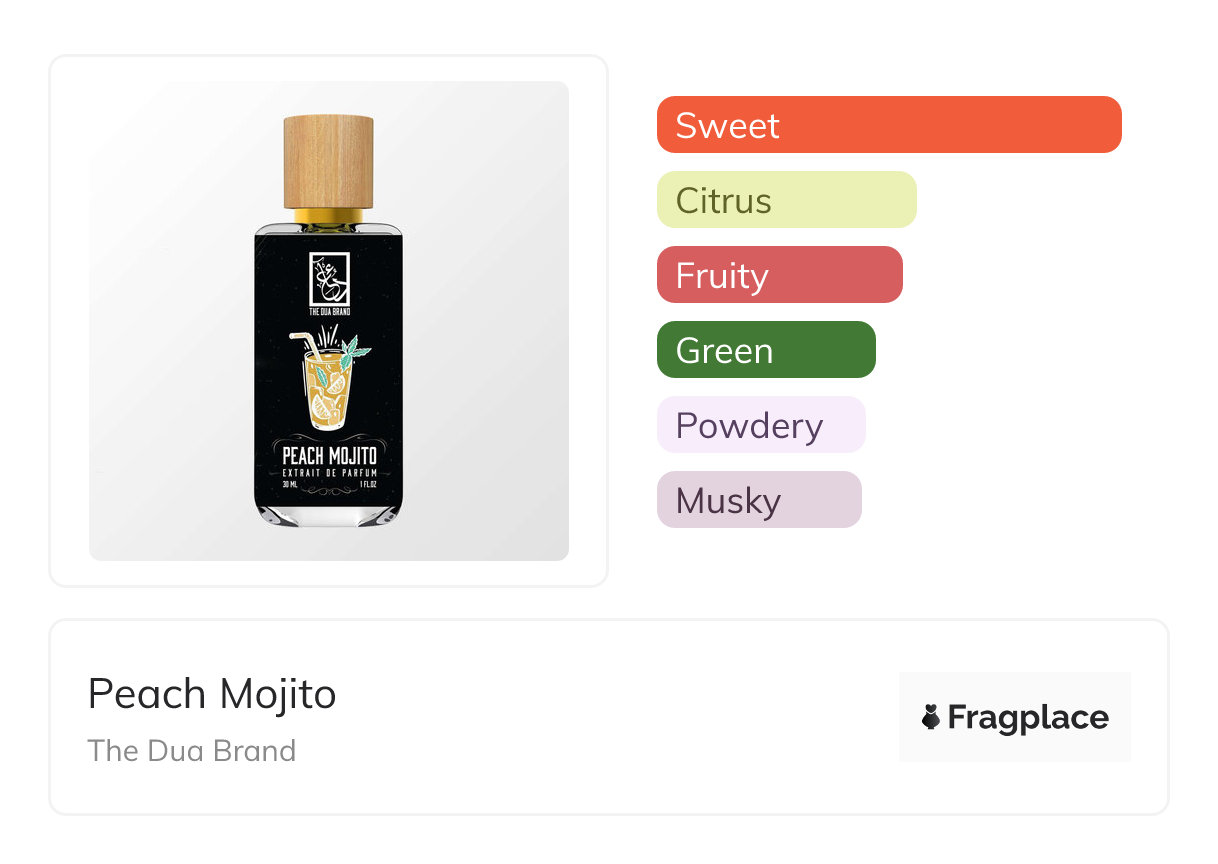Select the Sweet accord bar

coord(888,125)
